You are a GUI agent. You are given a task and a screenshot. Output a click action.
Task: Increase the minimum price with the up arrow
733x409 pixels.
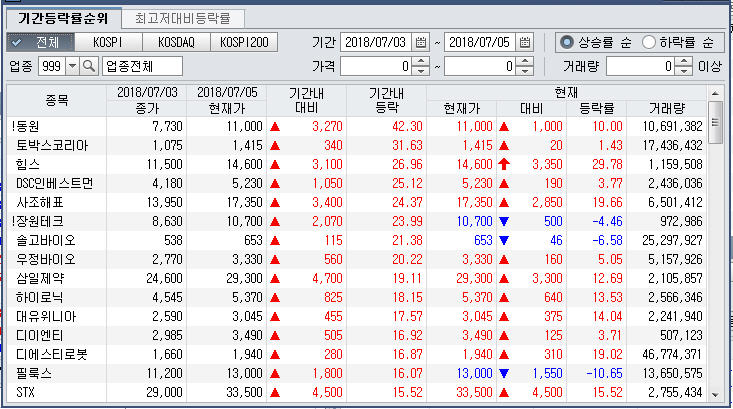click(x=433, y=61)
